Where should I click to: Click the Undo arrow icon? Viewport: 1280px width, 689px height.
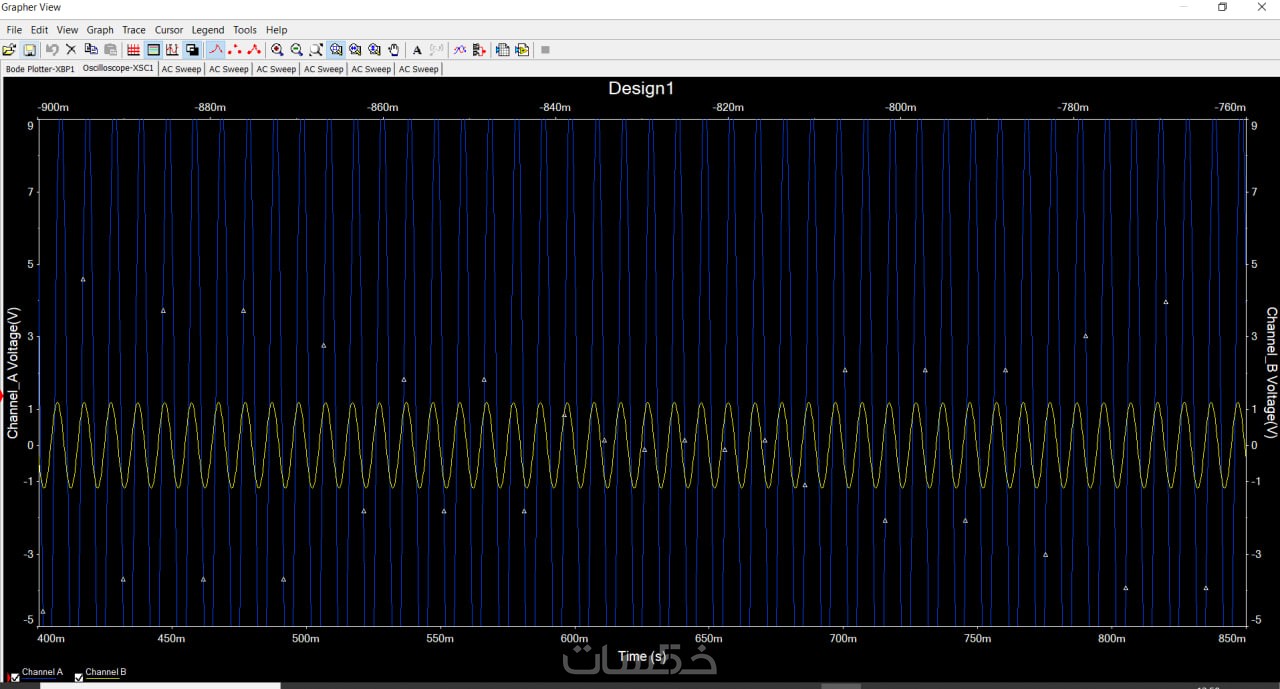tap(52, 49)
